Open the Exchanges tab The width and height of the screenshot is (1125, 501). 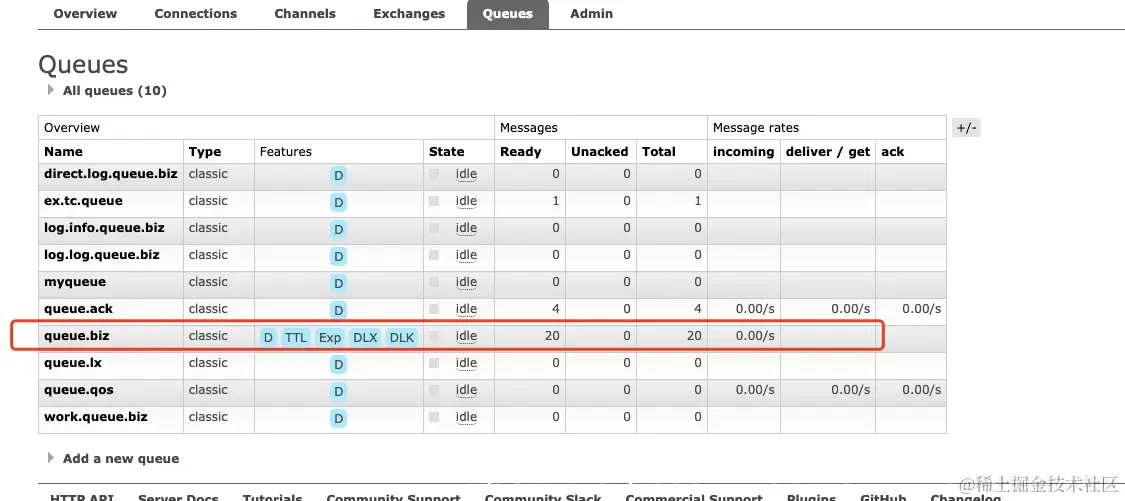409,14
